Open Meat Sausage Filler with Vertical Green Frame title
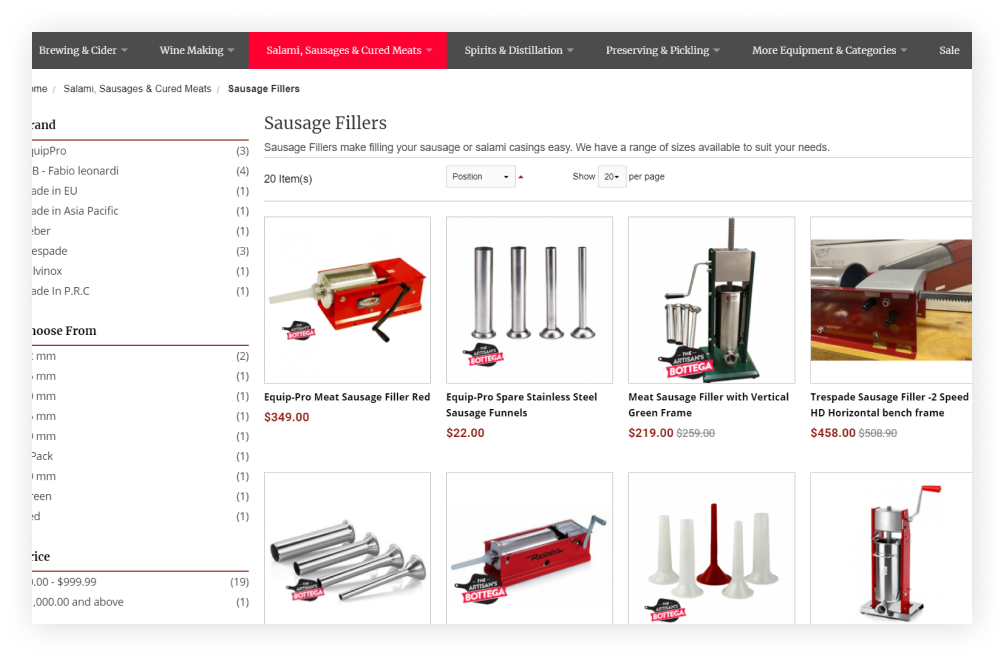1008x660 pixels. pos(708,405)
